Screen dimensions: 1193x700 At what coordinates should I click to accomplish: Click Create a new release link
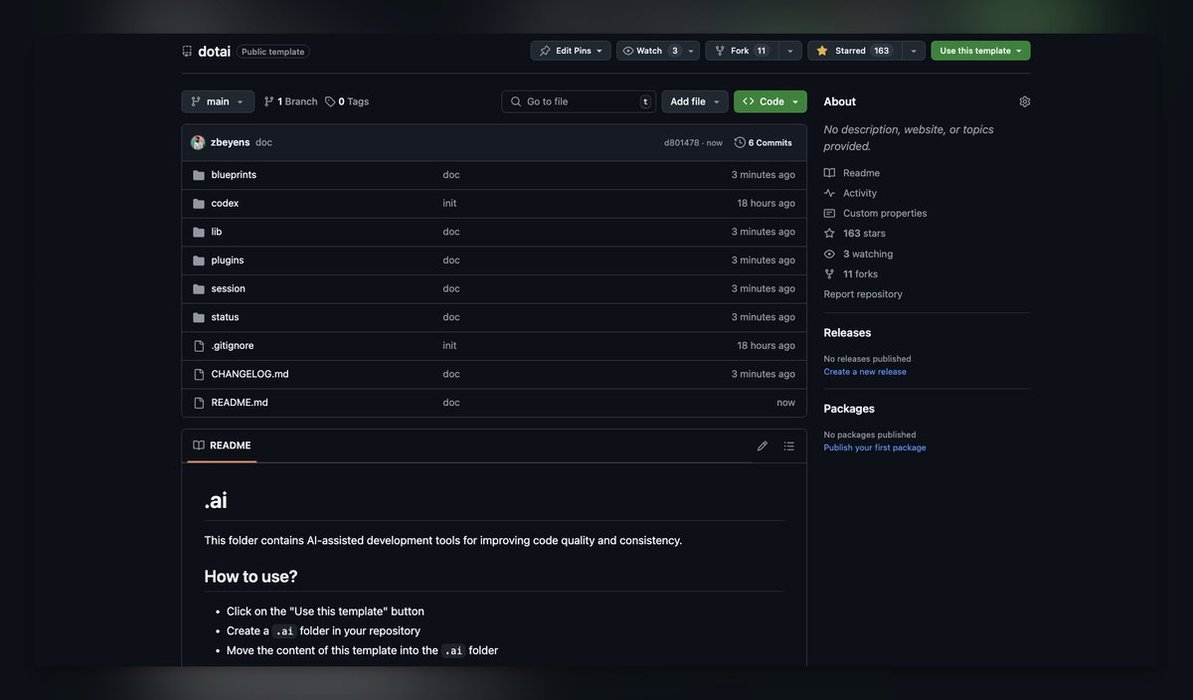865,372
